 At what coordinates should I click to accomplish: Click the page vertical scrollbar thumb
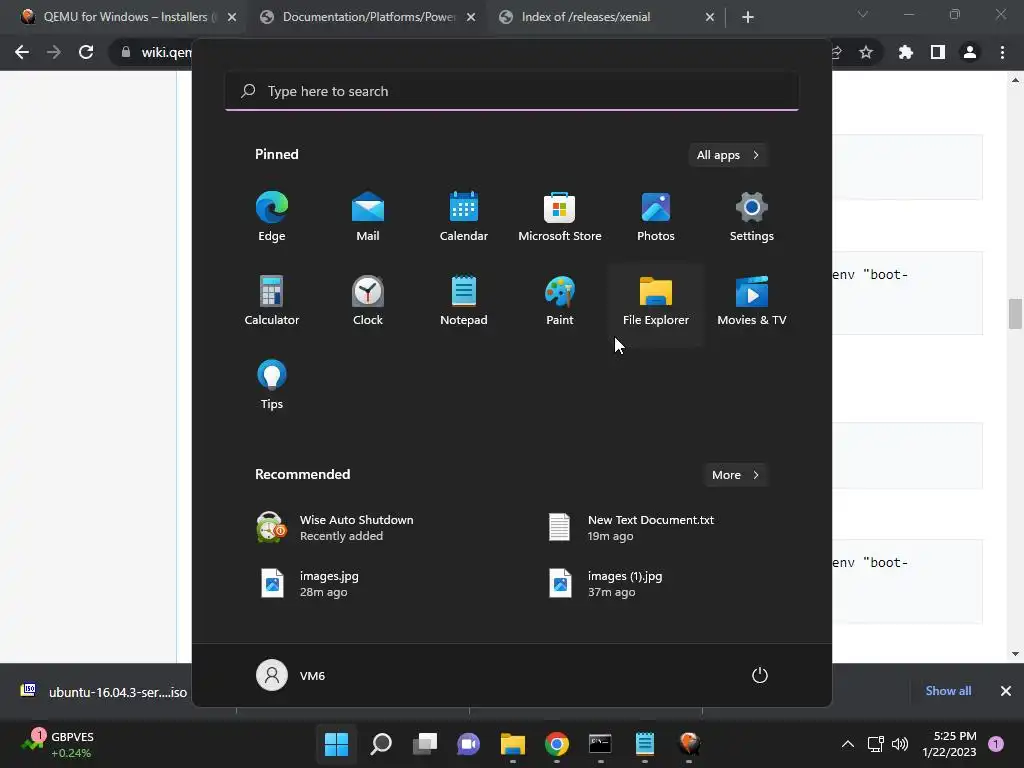pyautogui.click(x=1015, y=314)
